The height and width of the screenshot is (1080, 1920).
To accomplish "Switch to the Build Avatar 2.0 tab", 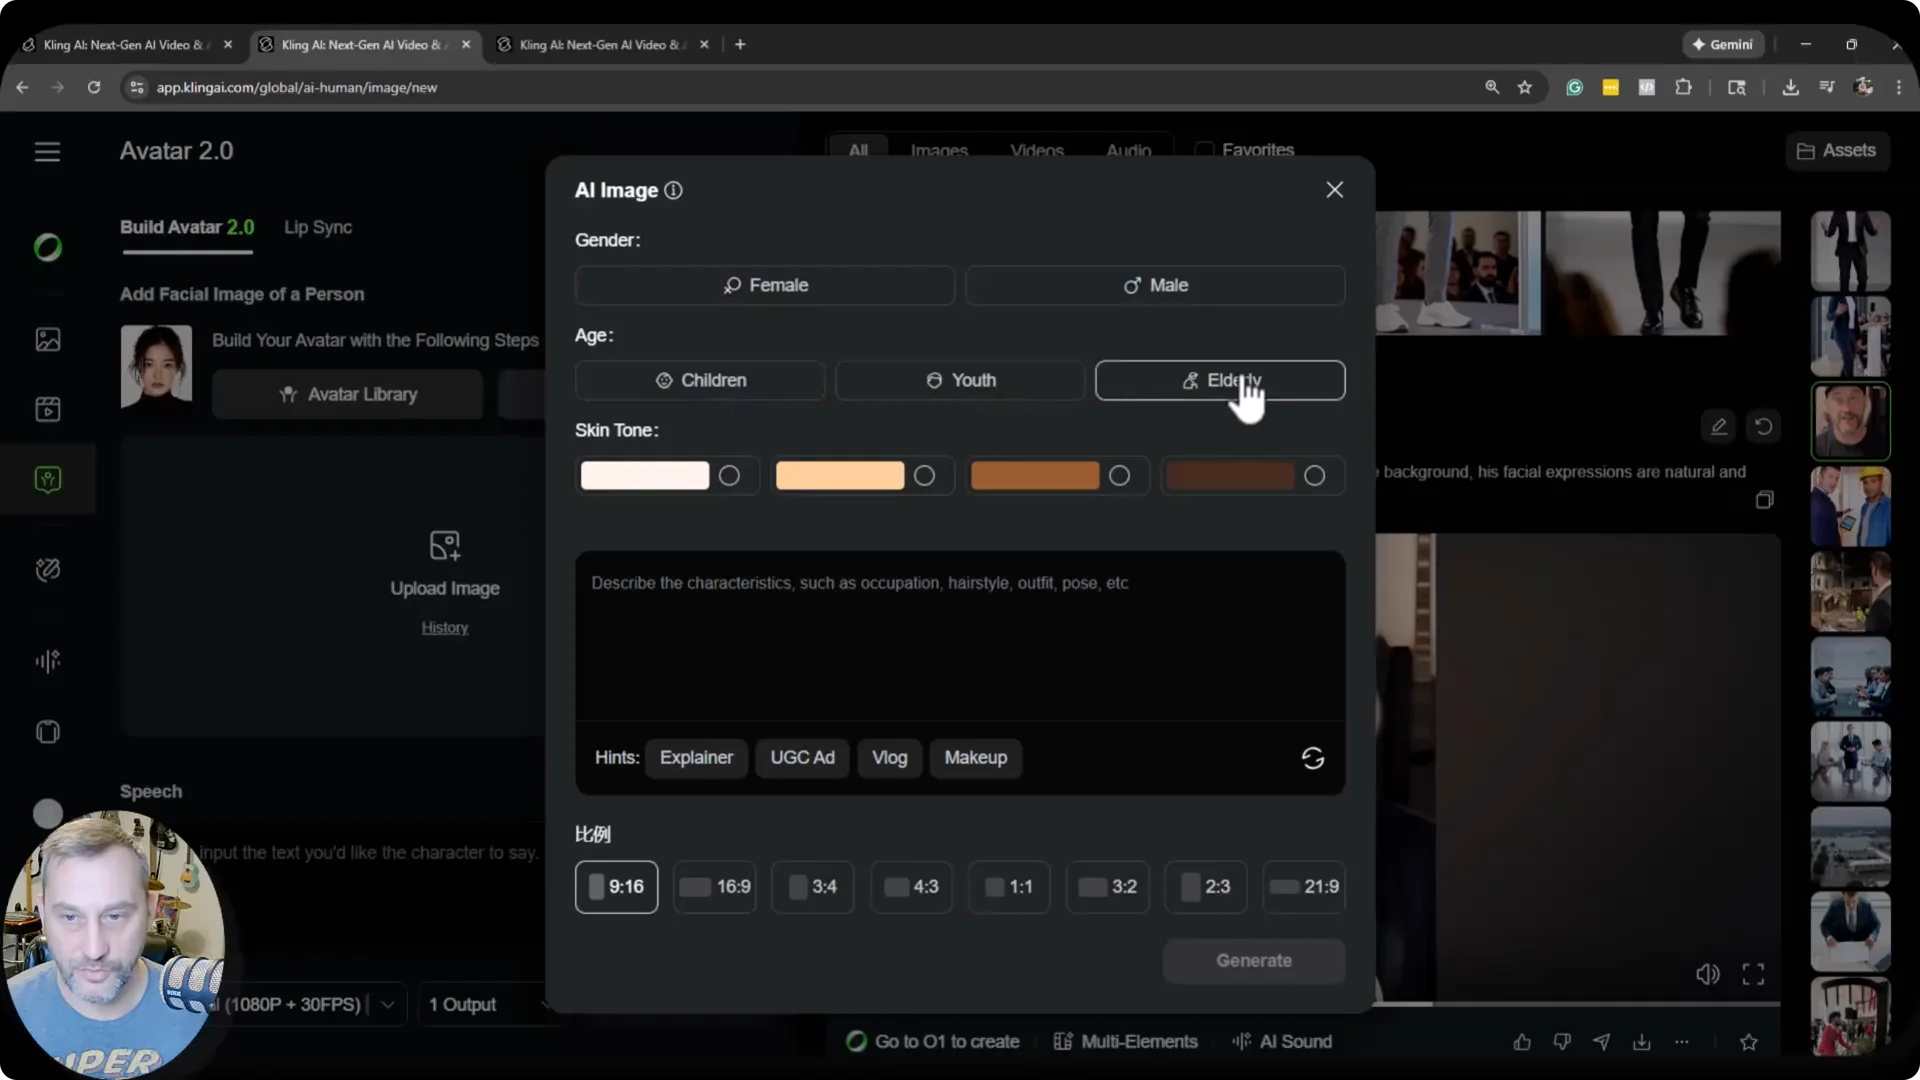I will (x=187, y=227).
